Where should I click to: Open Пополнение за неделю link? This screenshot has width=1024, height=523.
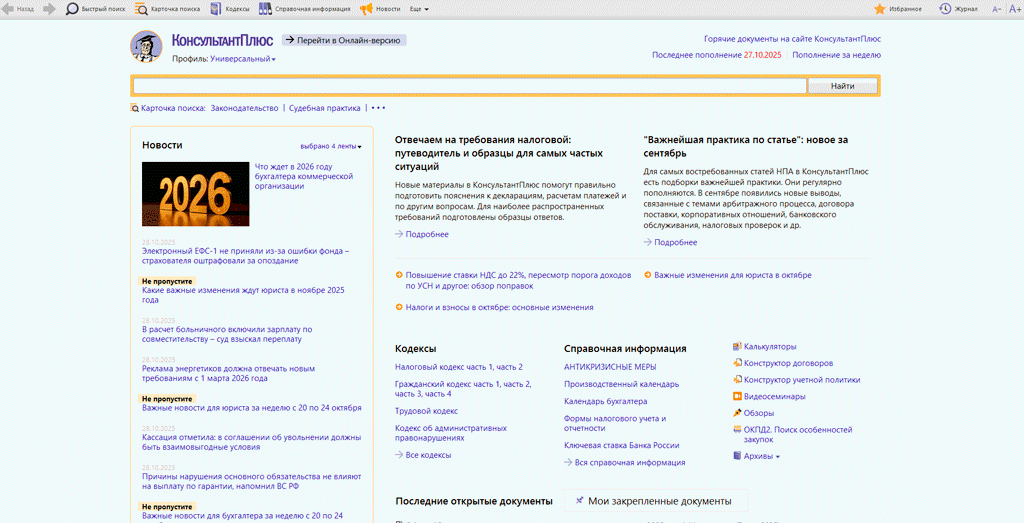(x=837, y=55)
